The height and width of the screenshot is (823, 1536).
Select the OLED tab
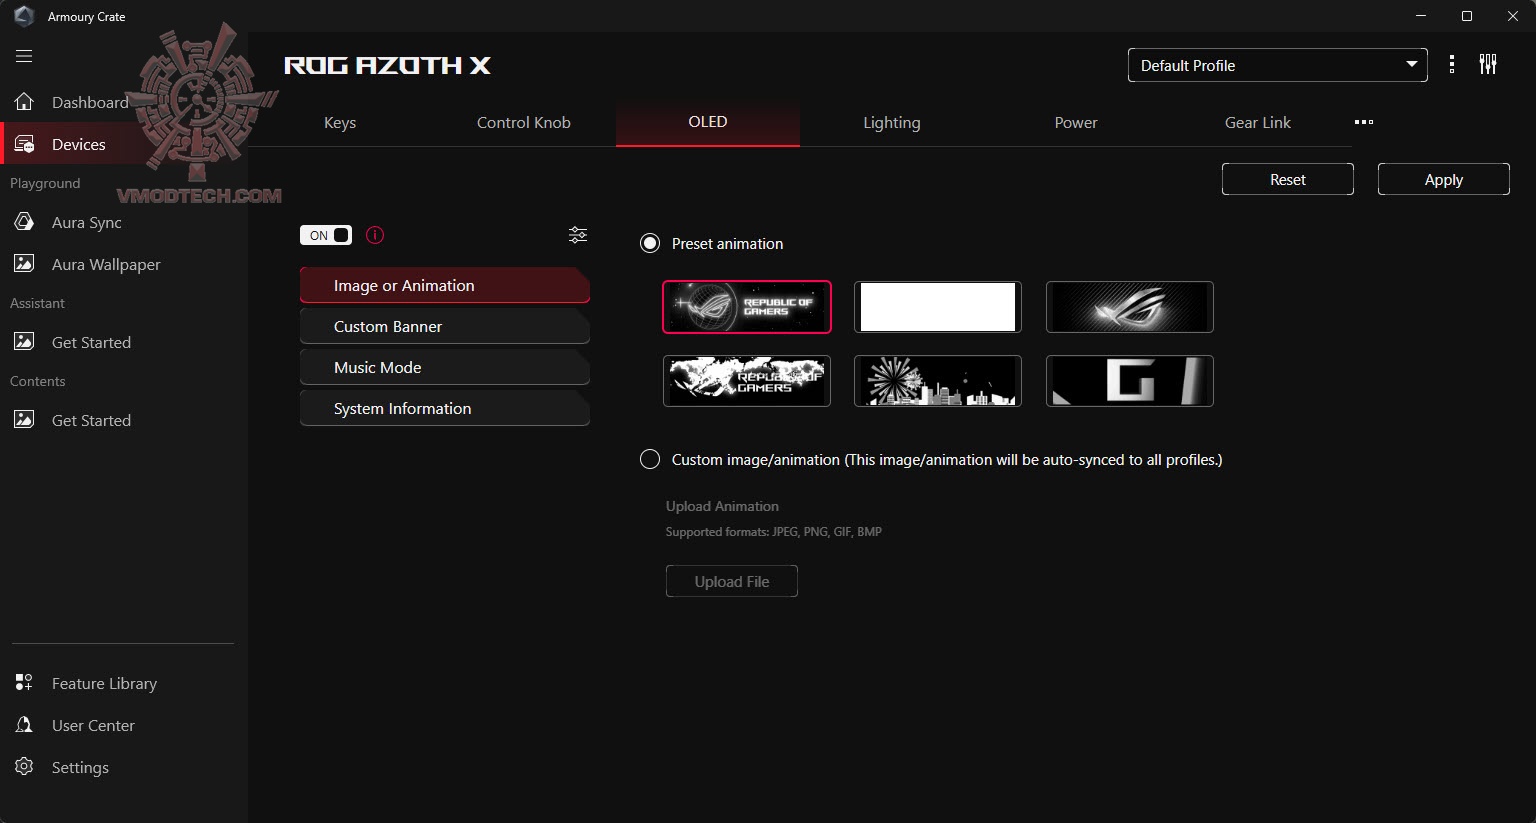[708, 122]
